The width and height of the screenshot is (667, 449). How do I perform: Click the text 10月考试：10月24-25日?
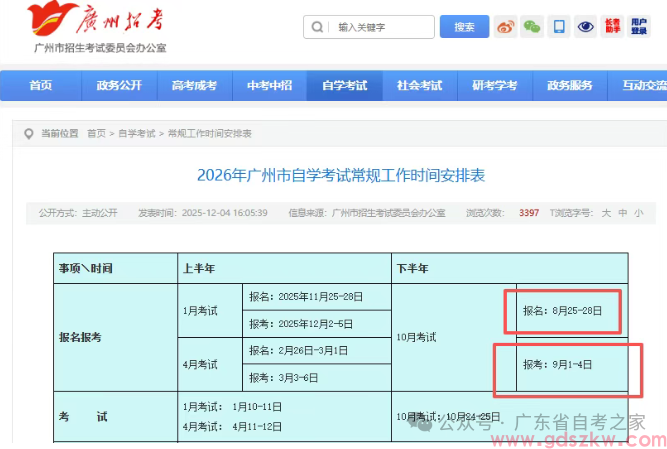click(x=448, y=417)
